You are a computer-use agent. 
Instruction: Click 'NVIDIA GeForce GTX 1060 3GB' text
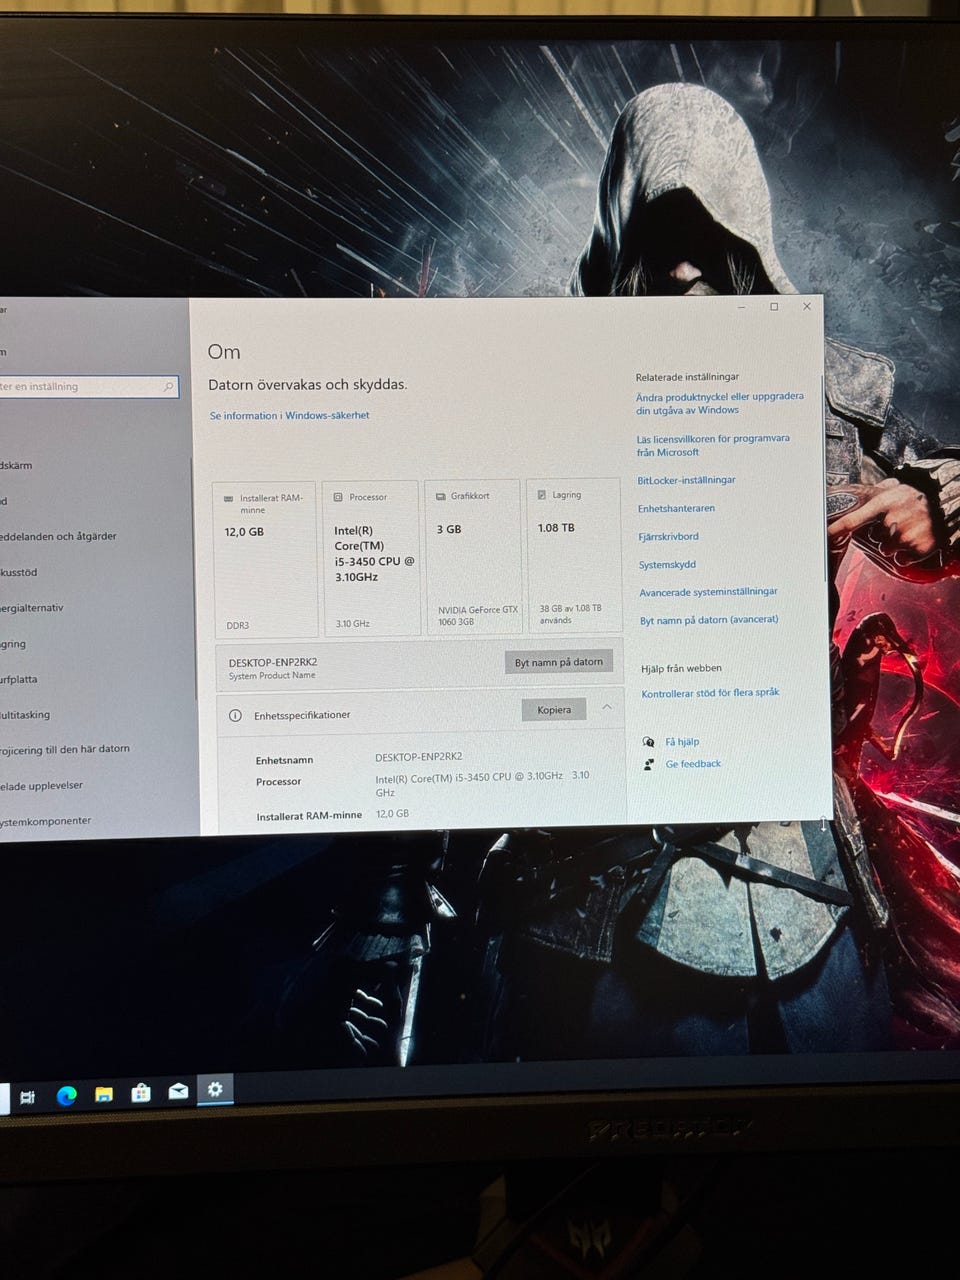(x=478, y=615)
